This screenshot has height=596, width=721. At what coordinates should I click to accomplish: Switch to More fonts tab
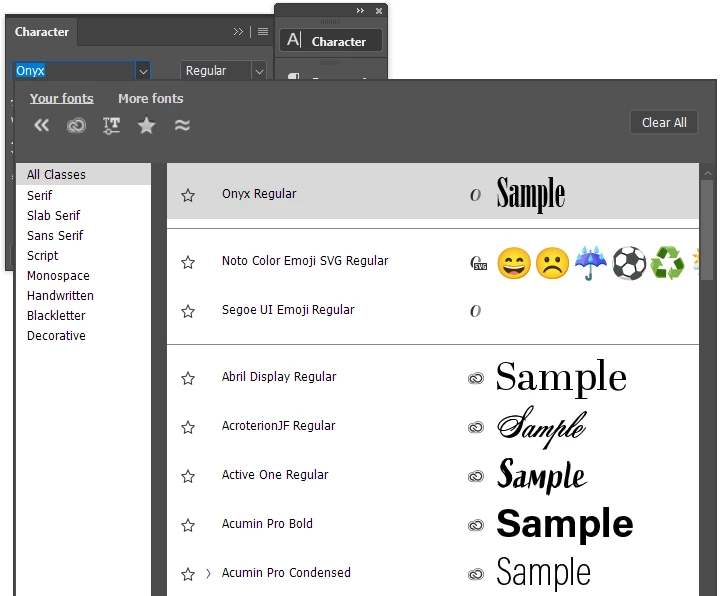151,98
